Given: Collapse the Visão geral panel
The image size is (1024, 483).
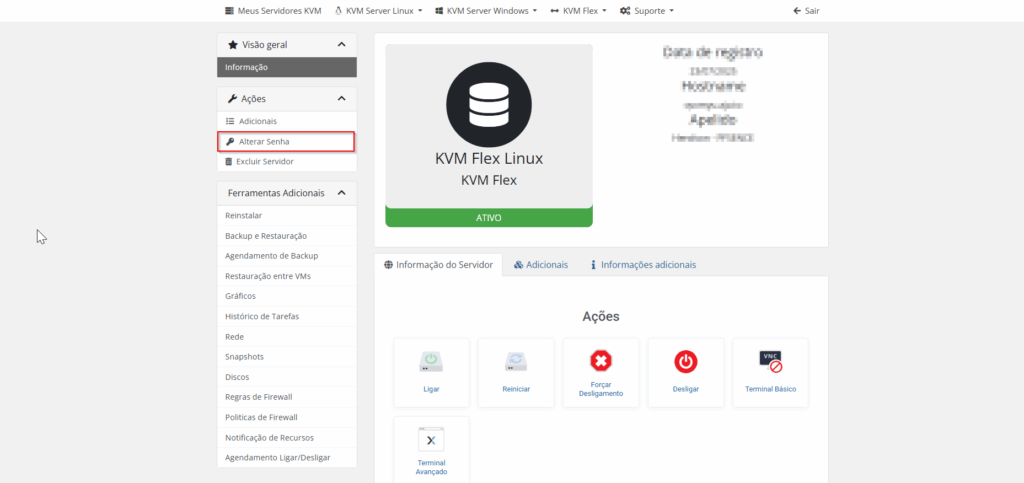Looking at the screenshot, I should (x=341, y=45).
